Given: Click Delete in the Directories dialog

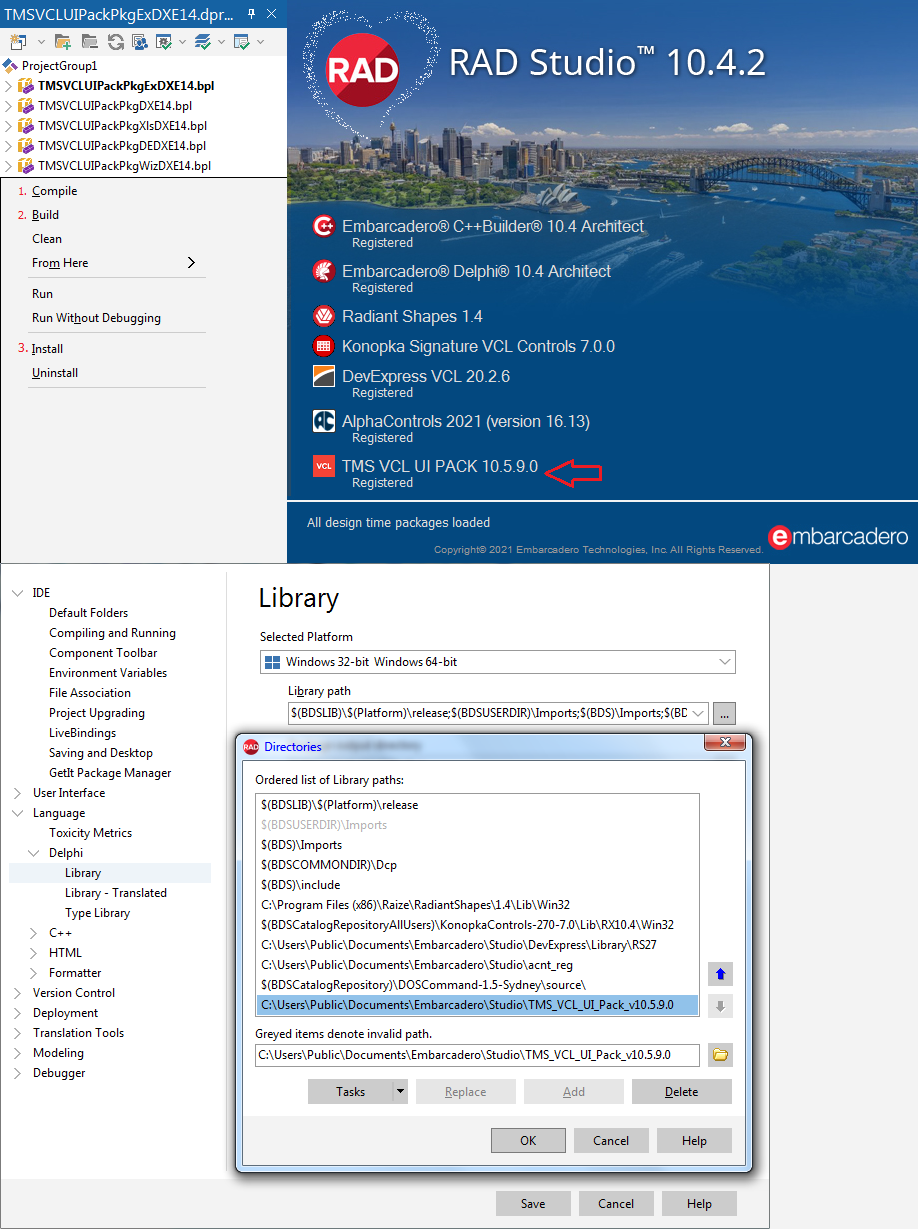Looking at the screenshot, I should click(682, 1092).
